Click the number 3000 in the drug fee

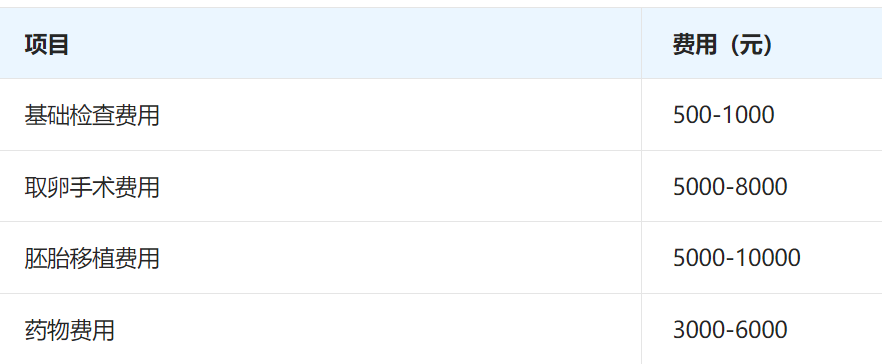698,329
